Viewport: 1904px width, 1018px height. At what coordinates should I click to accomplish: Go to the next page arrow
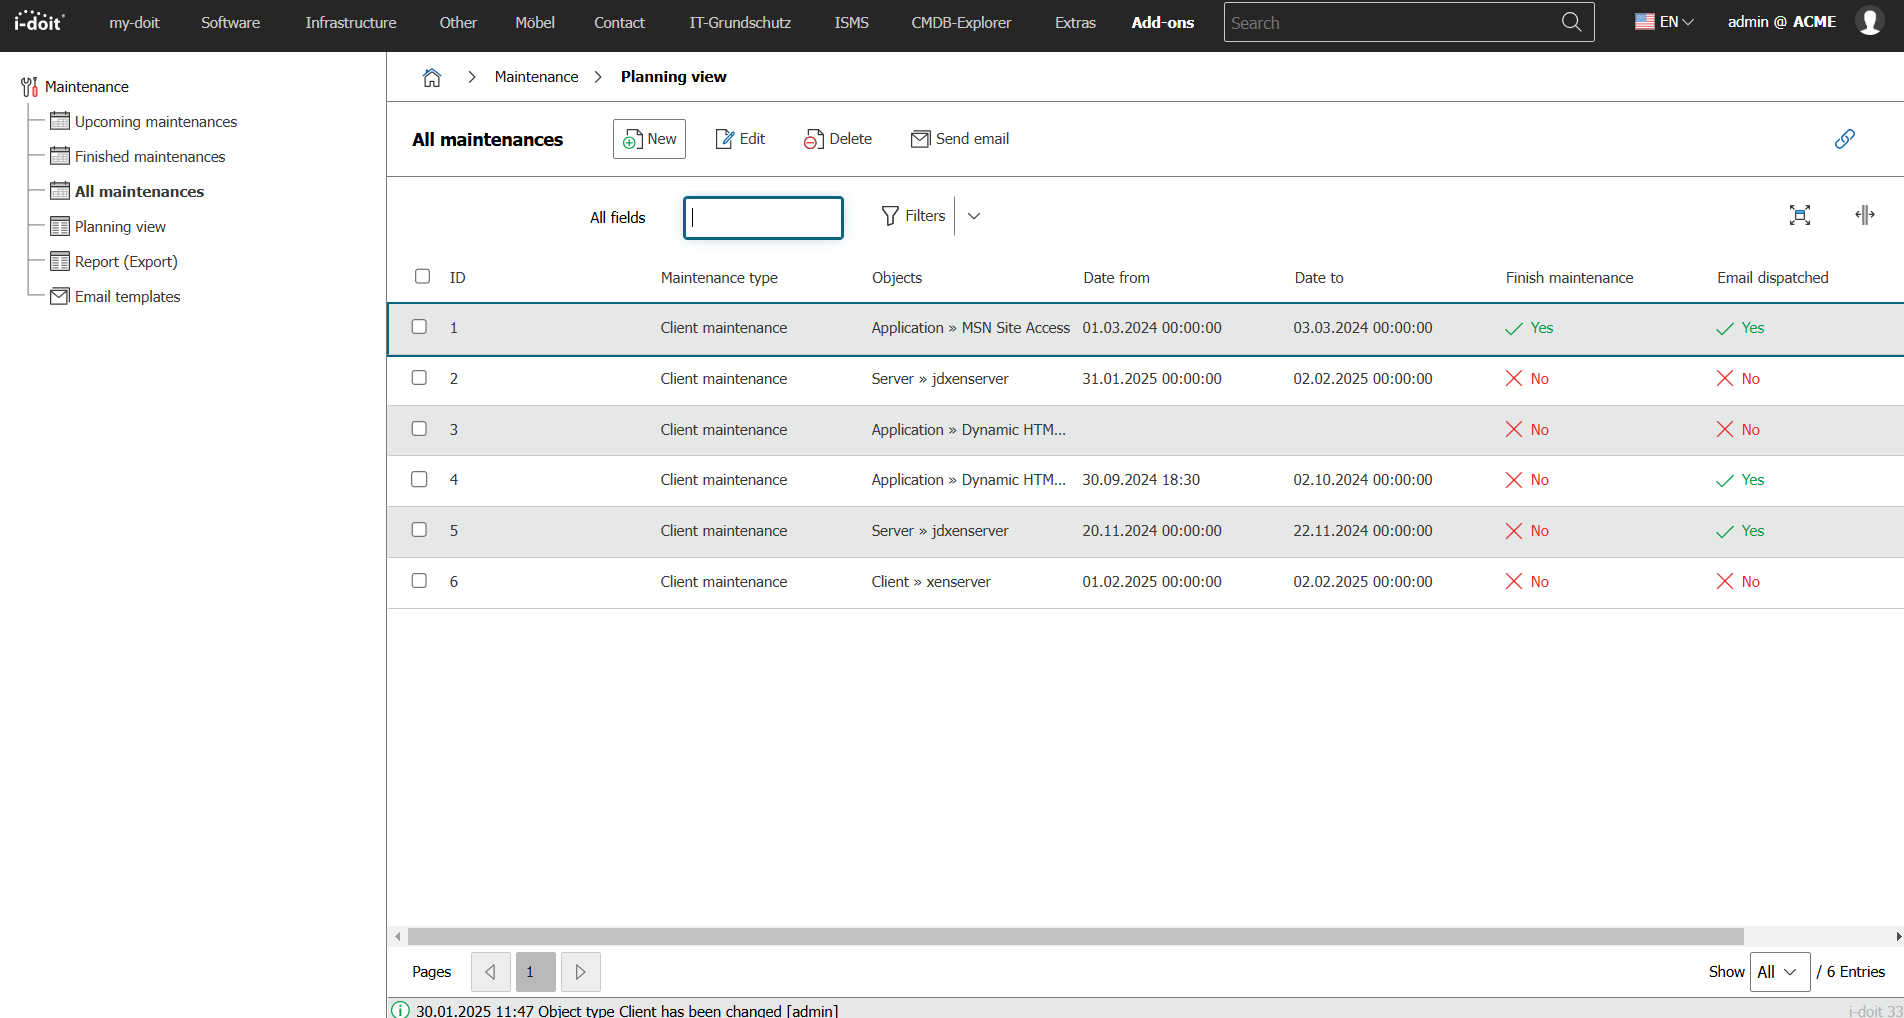coord(581,972)
